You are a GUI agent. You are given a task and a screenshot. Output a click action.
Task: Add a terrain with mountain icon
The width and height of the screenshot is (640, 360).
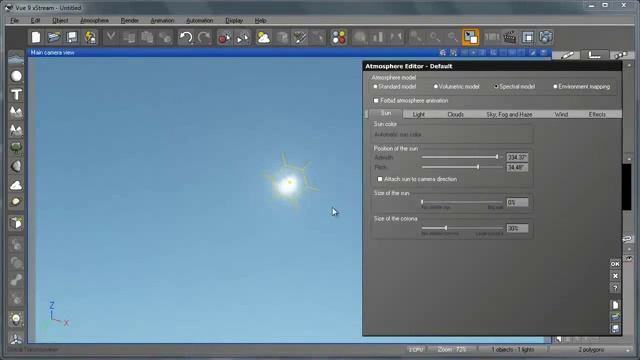[x=16, y=112]
